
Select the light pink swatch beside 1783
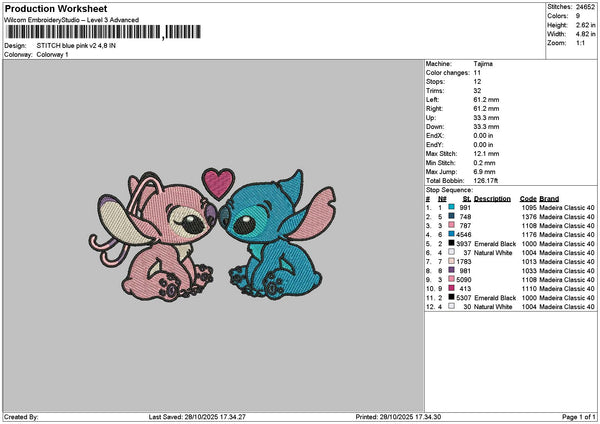click(452, 261)
